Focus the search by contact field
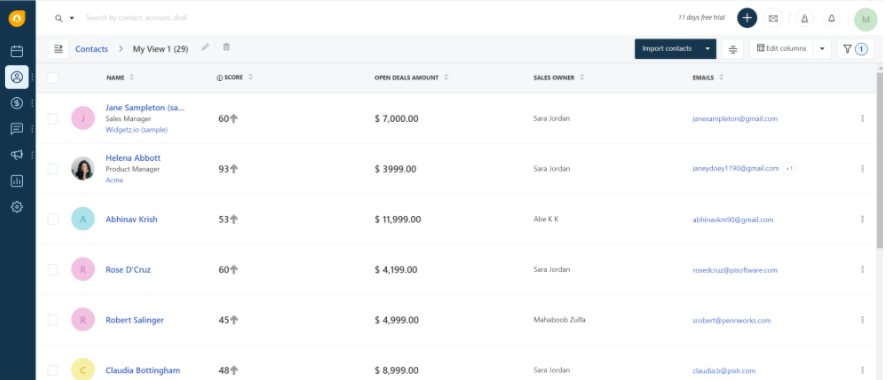Screen dimensions: 887x380 136,18
